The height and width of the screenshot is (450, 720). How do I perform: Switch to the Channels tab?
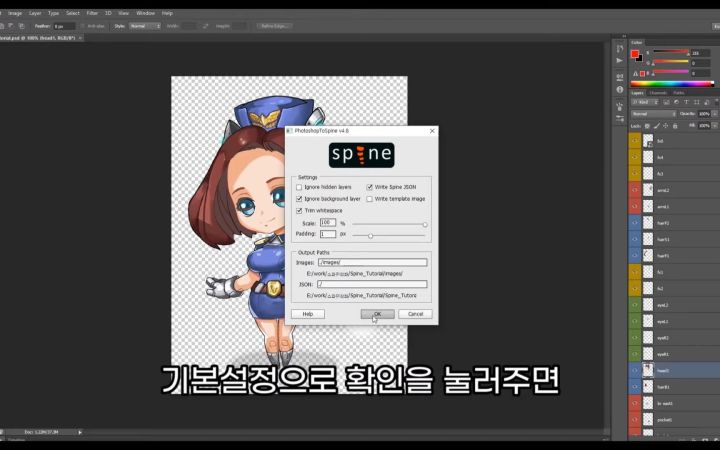point(658,93)
